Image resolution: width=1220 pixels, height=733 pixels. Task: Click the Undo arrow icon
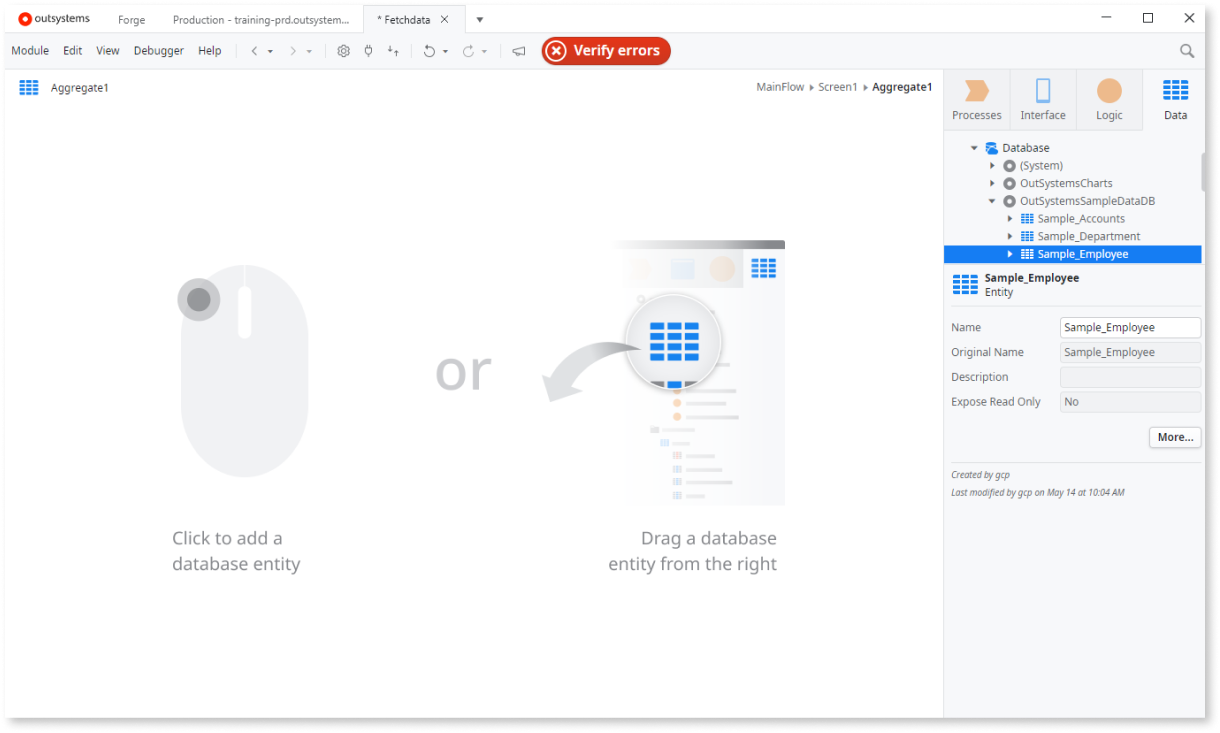coord(430,51)
